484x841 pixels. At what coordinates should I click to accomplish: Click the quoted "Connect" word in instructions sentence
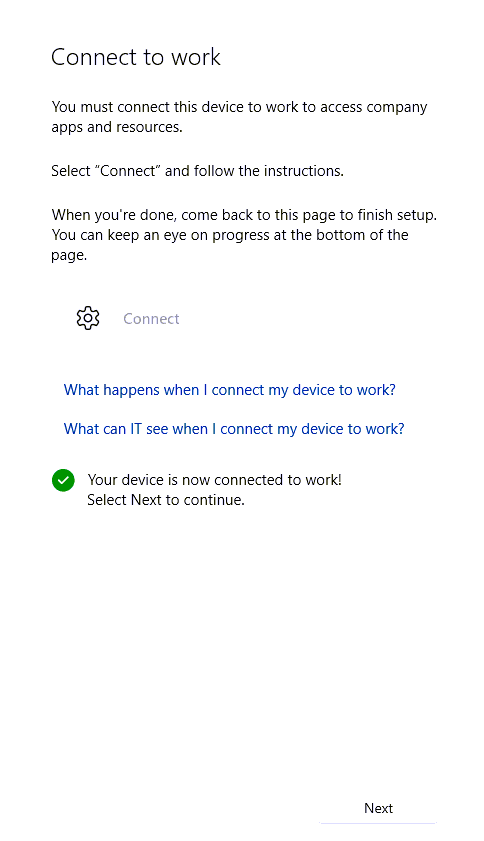[x=128, y=171]
